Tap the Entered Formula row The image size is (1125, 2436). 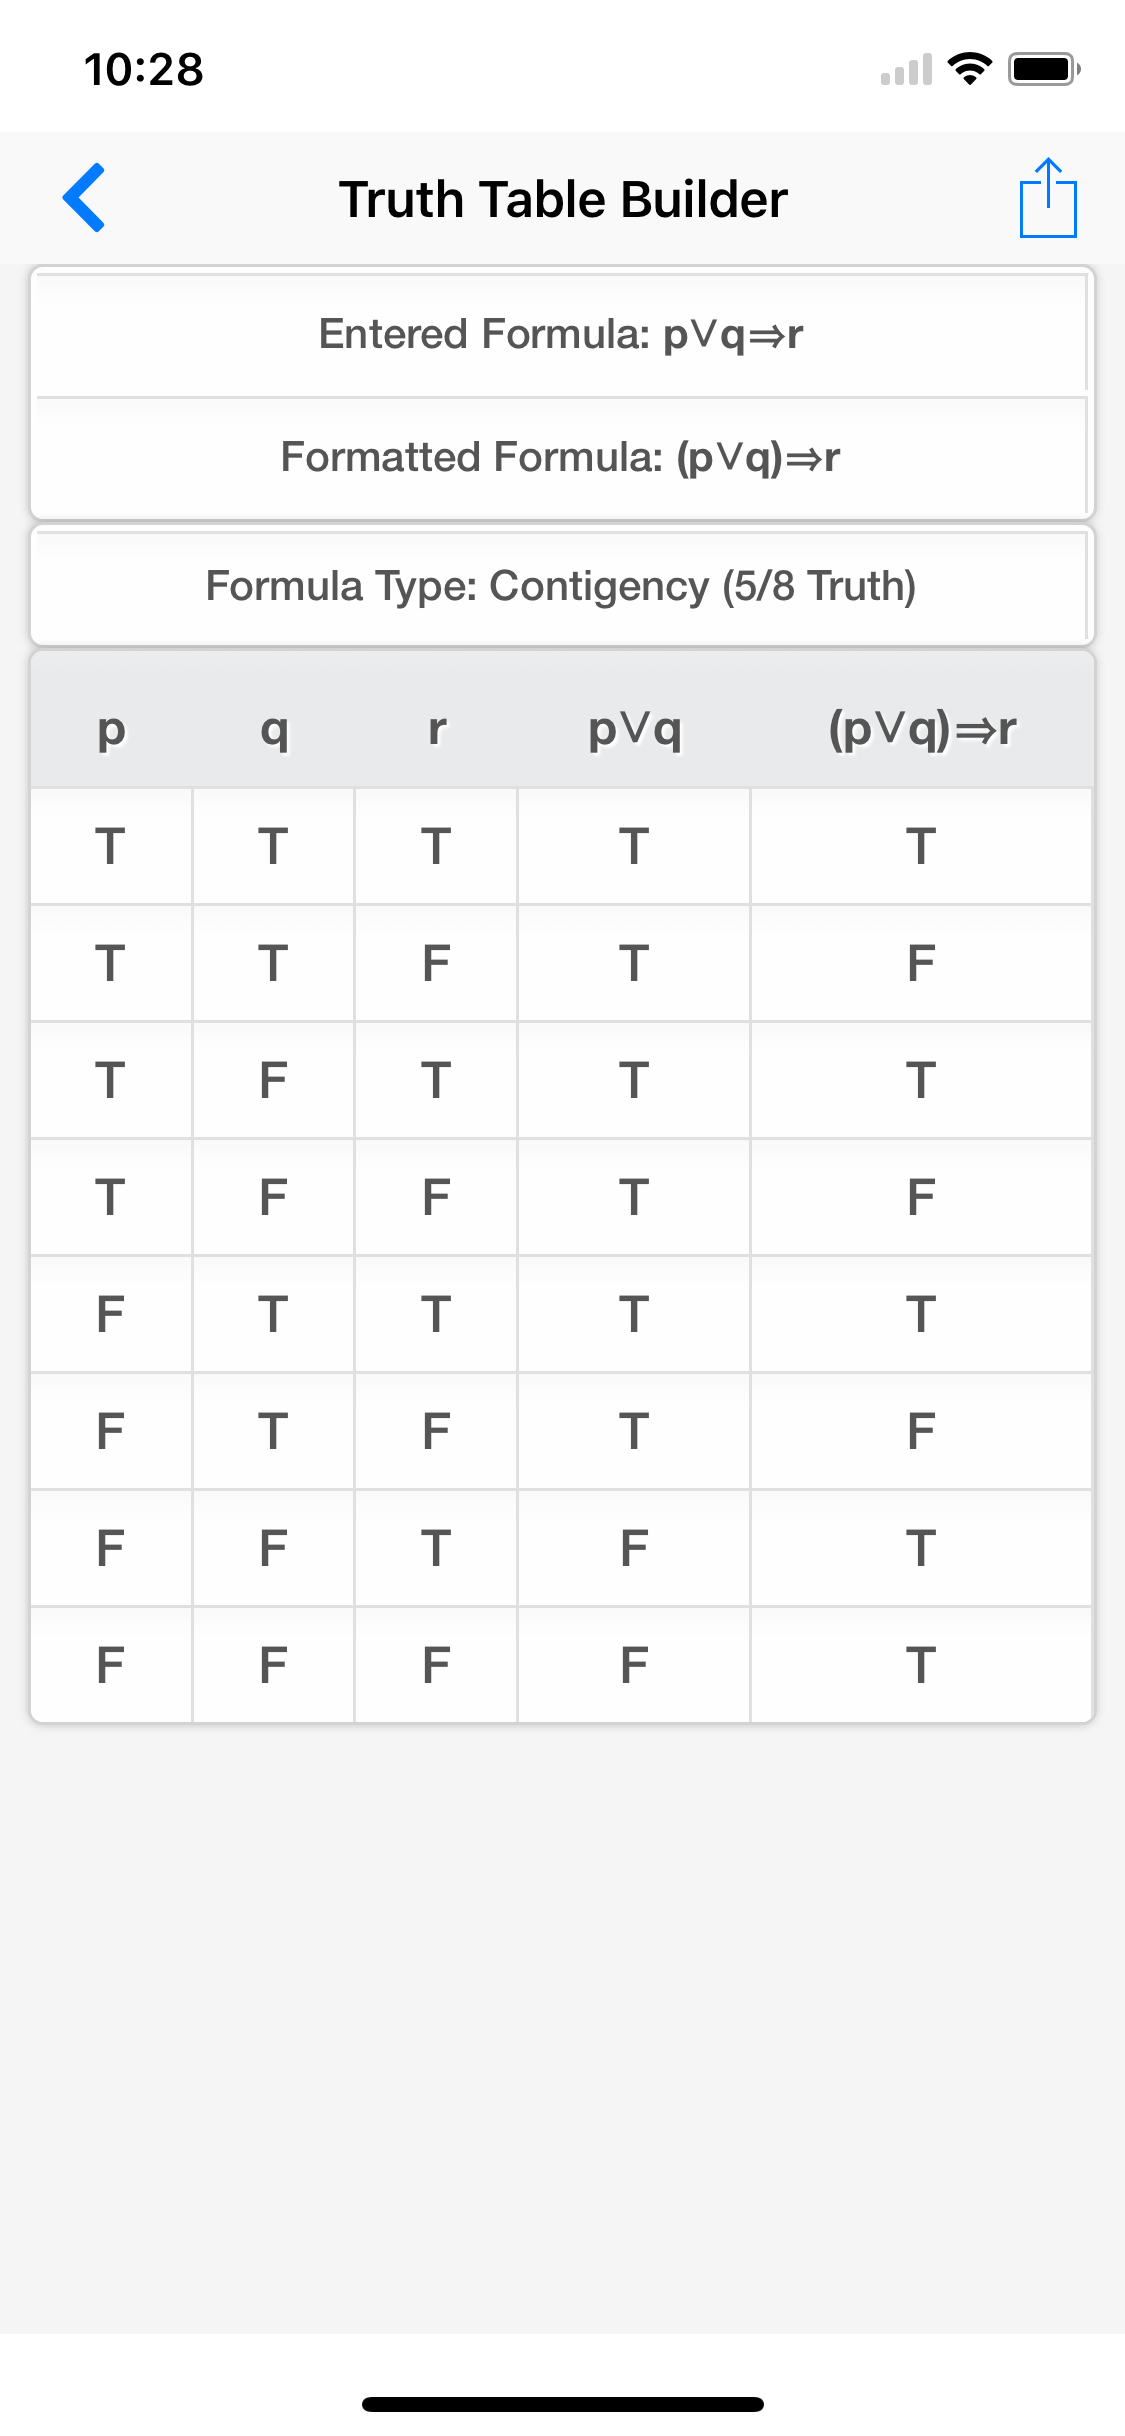[561, 334]
